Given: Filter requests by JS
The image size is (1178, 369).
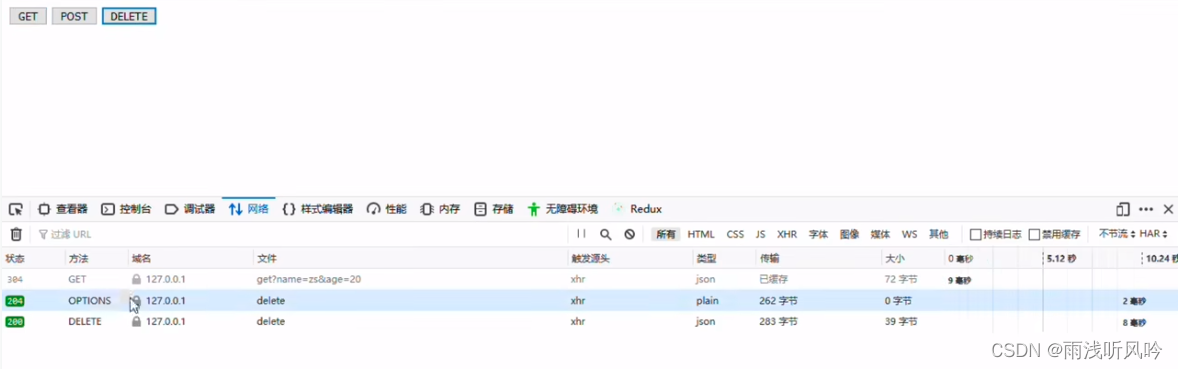Looking at the screenshot, I should pos(760,234).
